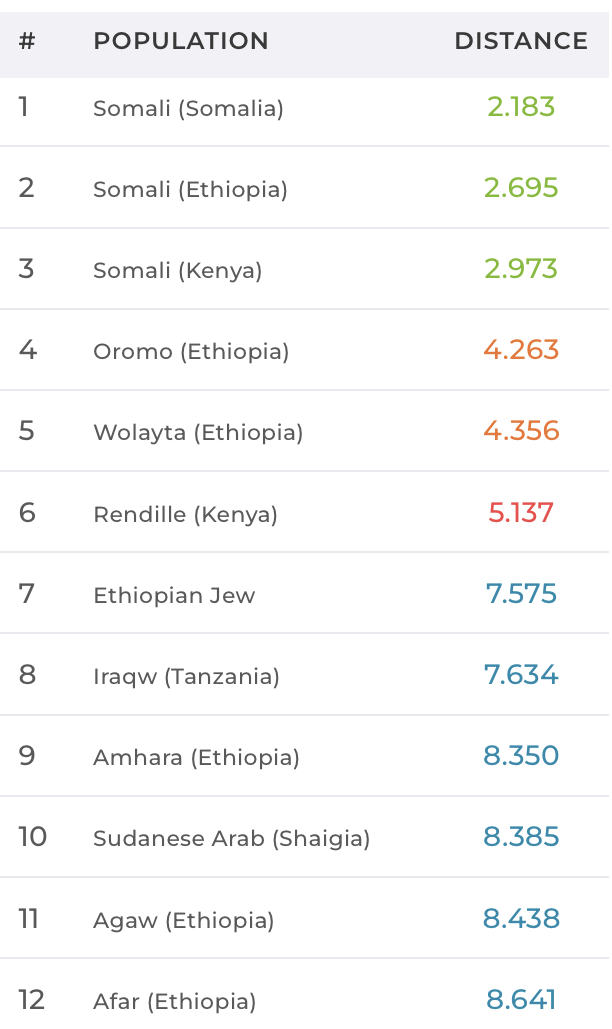612x1029 pixels.
Task: Click the red distance value 5.137
Action: (521, 513)
